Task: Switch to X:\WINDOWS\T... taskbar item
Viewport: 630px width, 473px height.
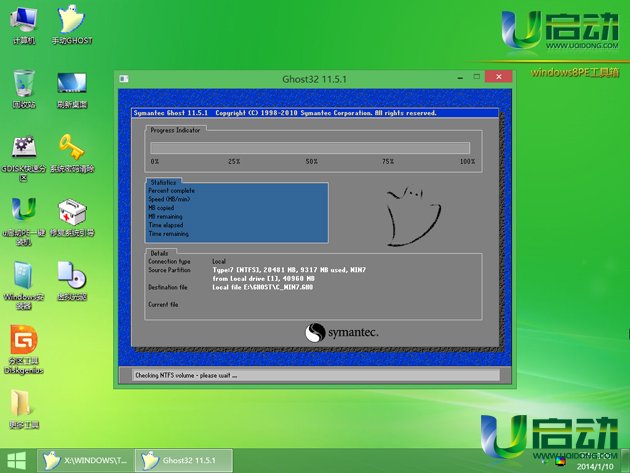Action: coord(85,461)
